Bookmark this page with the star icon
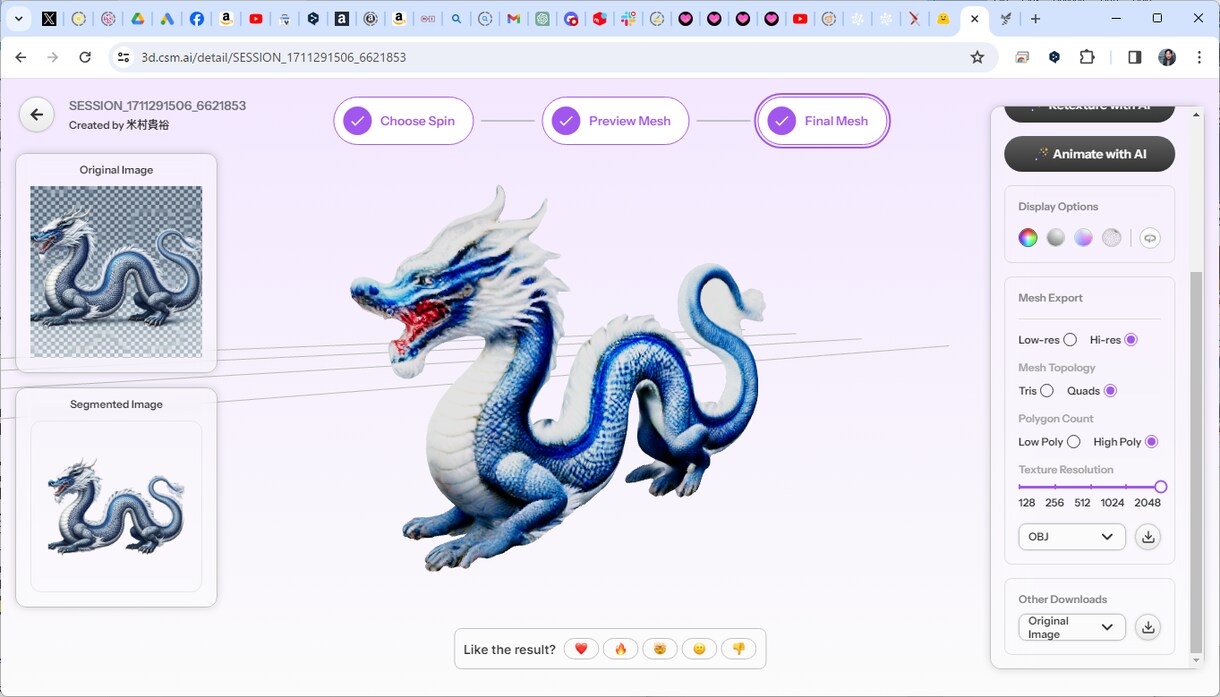Image resolution: width=1220 pixels, height=697 pixels. [x=977, y=58]
